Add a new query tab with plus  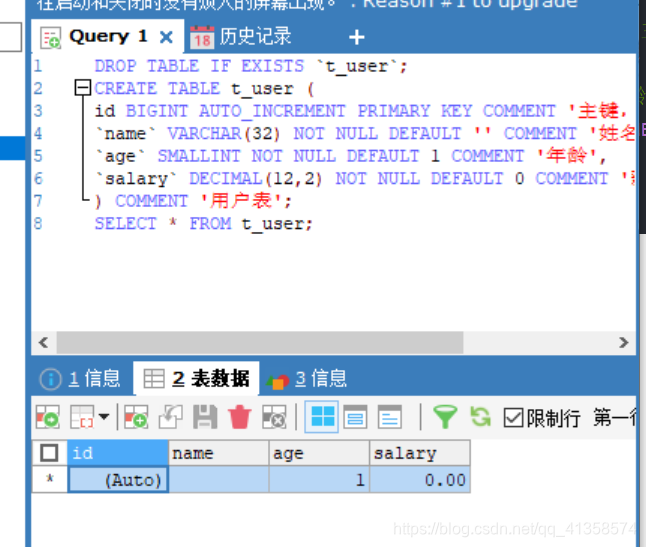tap(356, 37)
